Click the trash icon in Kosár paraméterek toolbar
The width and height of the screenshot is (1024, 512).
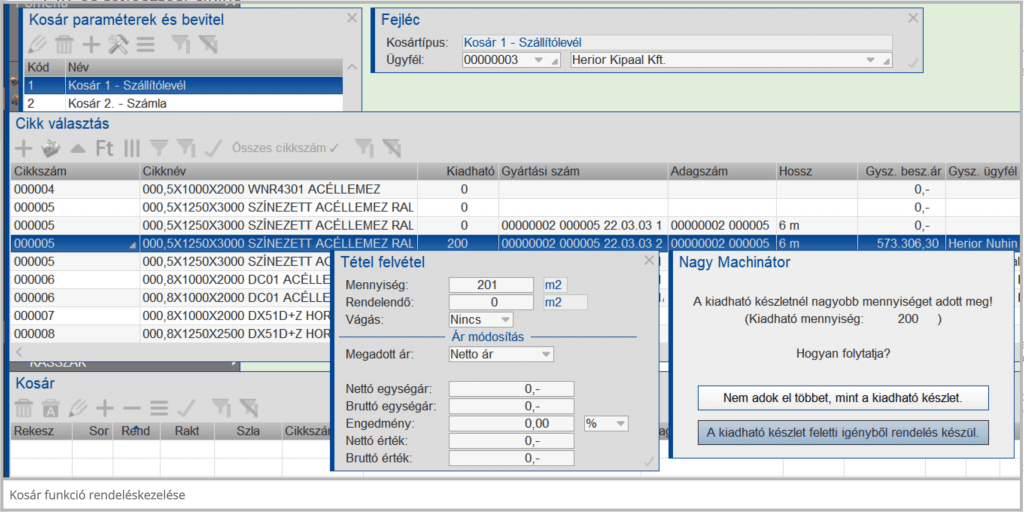tap(64, 44)
